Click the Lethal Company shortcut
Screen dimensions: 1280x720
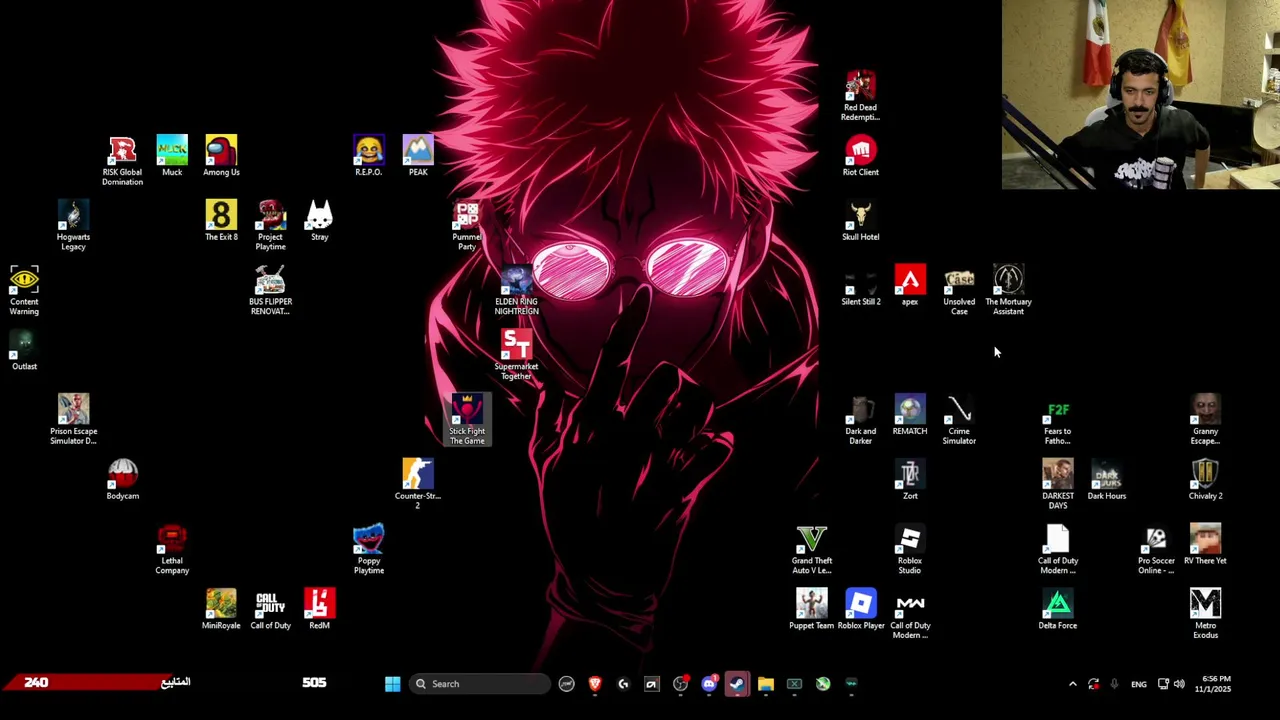click(x=172, y=550)
